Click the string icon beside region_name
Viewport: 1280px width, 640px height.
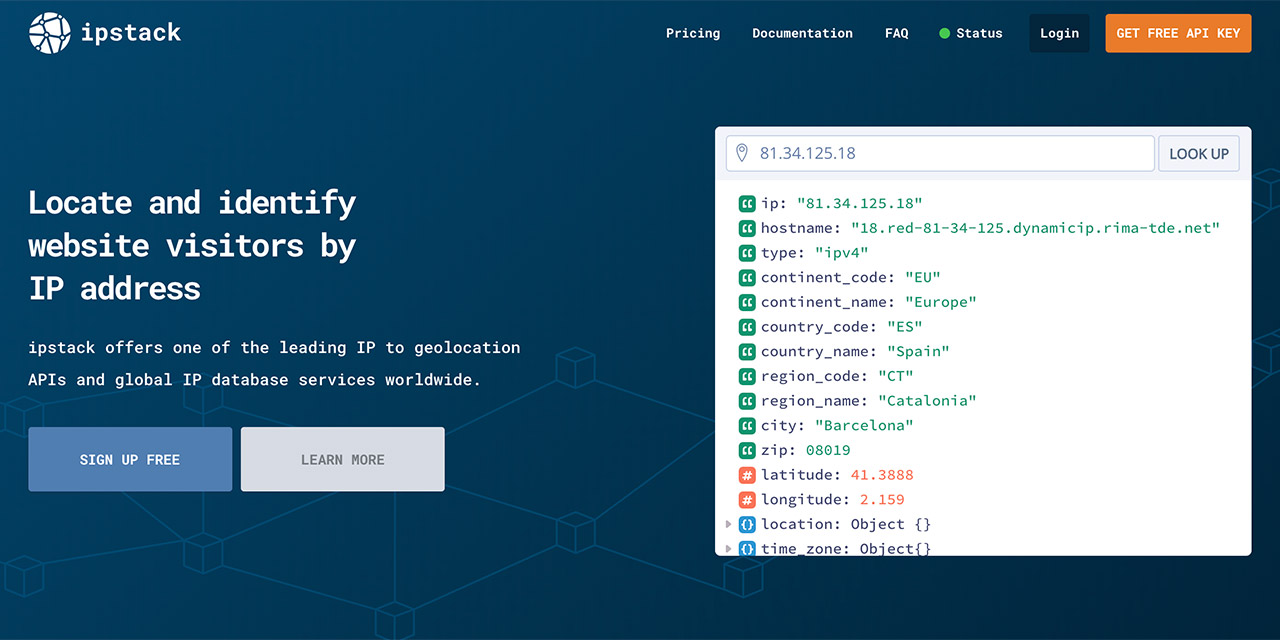click(747, 401)
